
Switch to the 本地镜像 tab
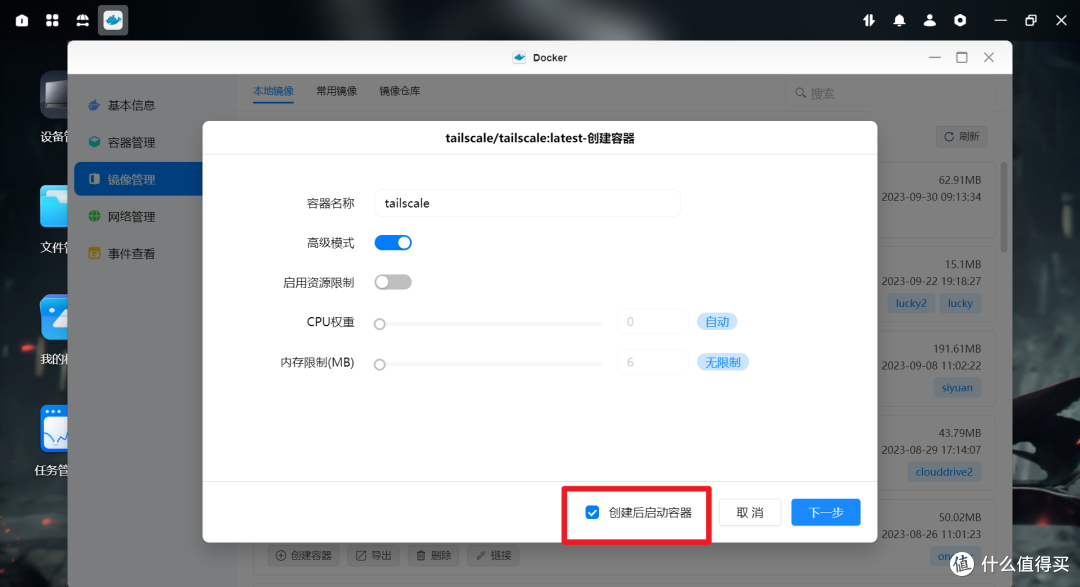tap(273, 91)
